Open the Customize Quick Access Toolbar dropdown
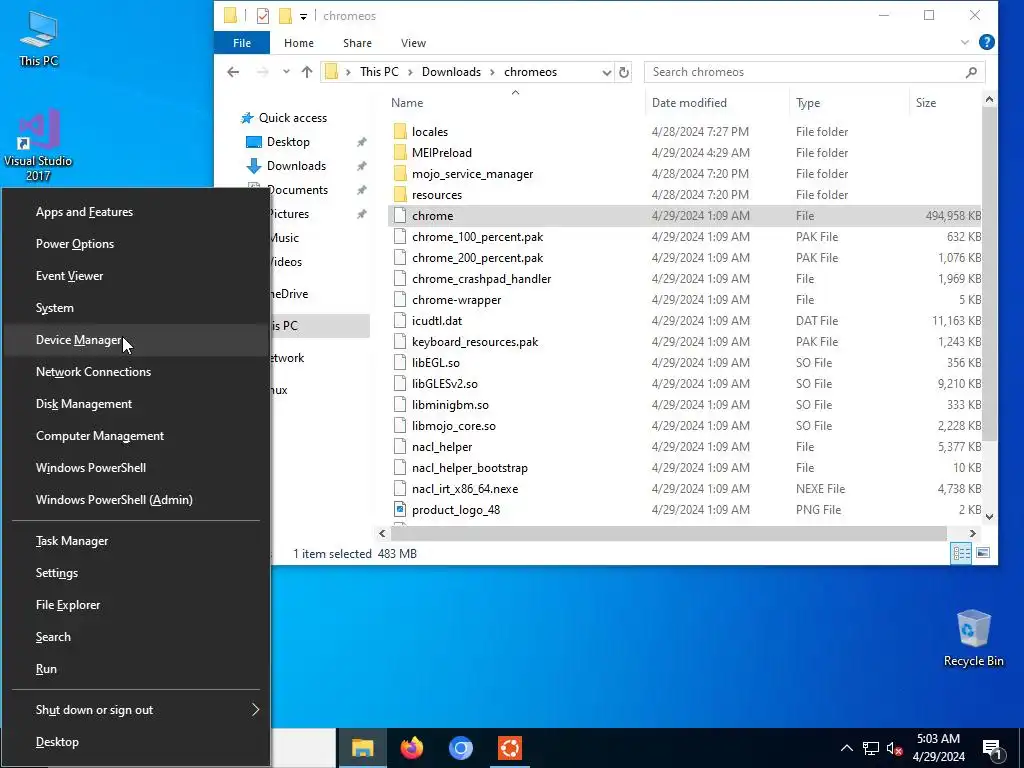This screenshot has width=1024, height=768. tap(303, 16)
